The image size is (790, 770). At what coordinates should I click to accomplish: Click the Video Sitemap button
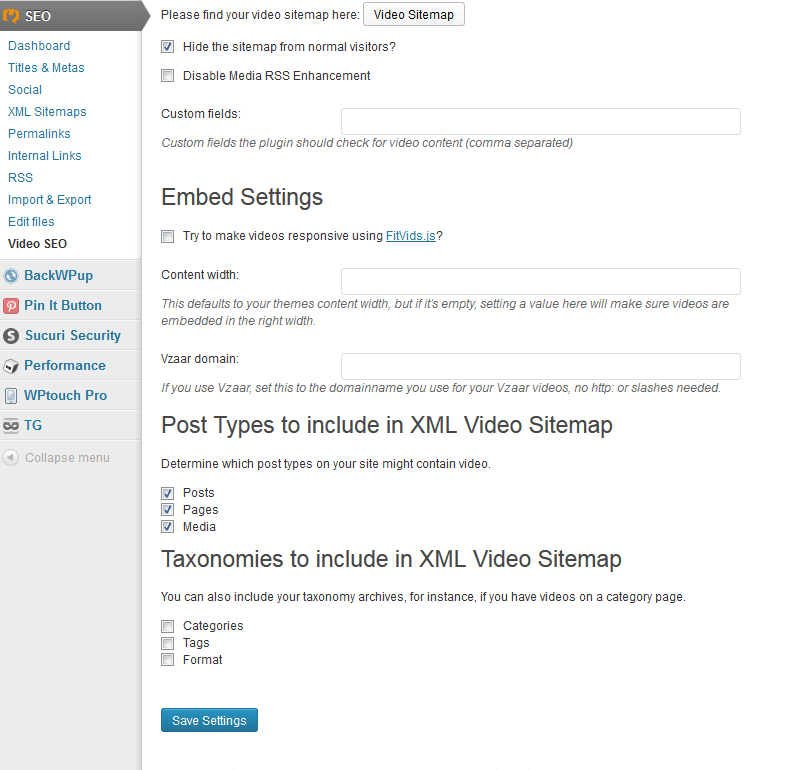(414, 15)
